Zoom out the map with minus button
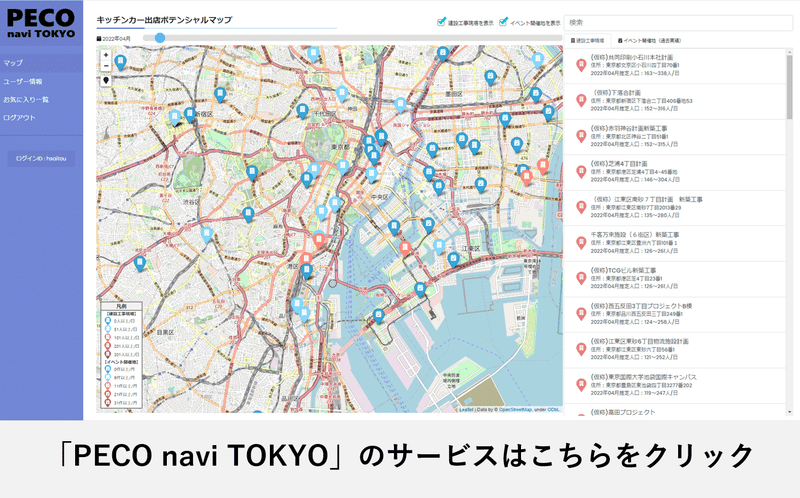Screen dimensions: 800x498 pos(106,66)
